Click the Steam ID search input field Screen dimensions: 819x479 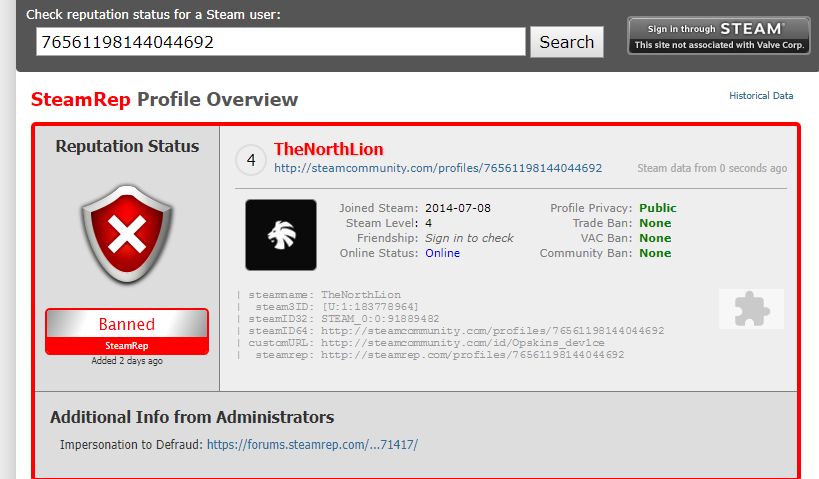coord(280,42)
